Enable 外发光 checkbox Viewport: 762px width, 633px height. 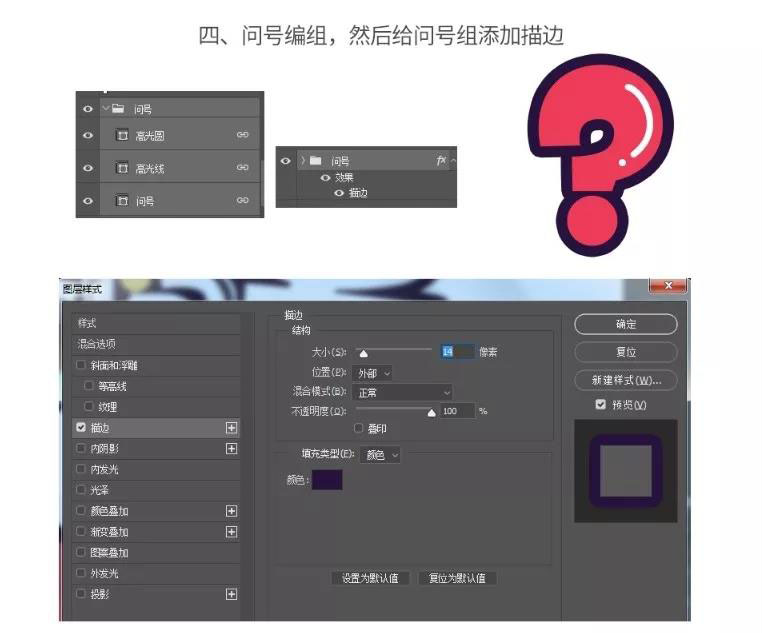pyautogui.click(x=81, y=573)
